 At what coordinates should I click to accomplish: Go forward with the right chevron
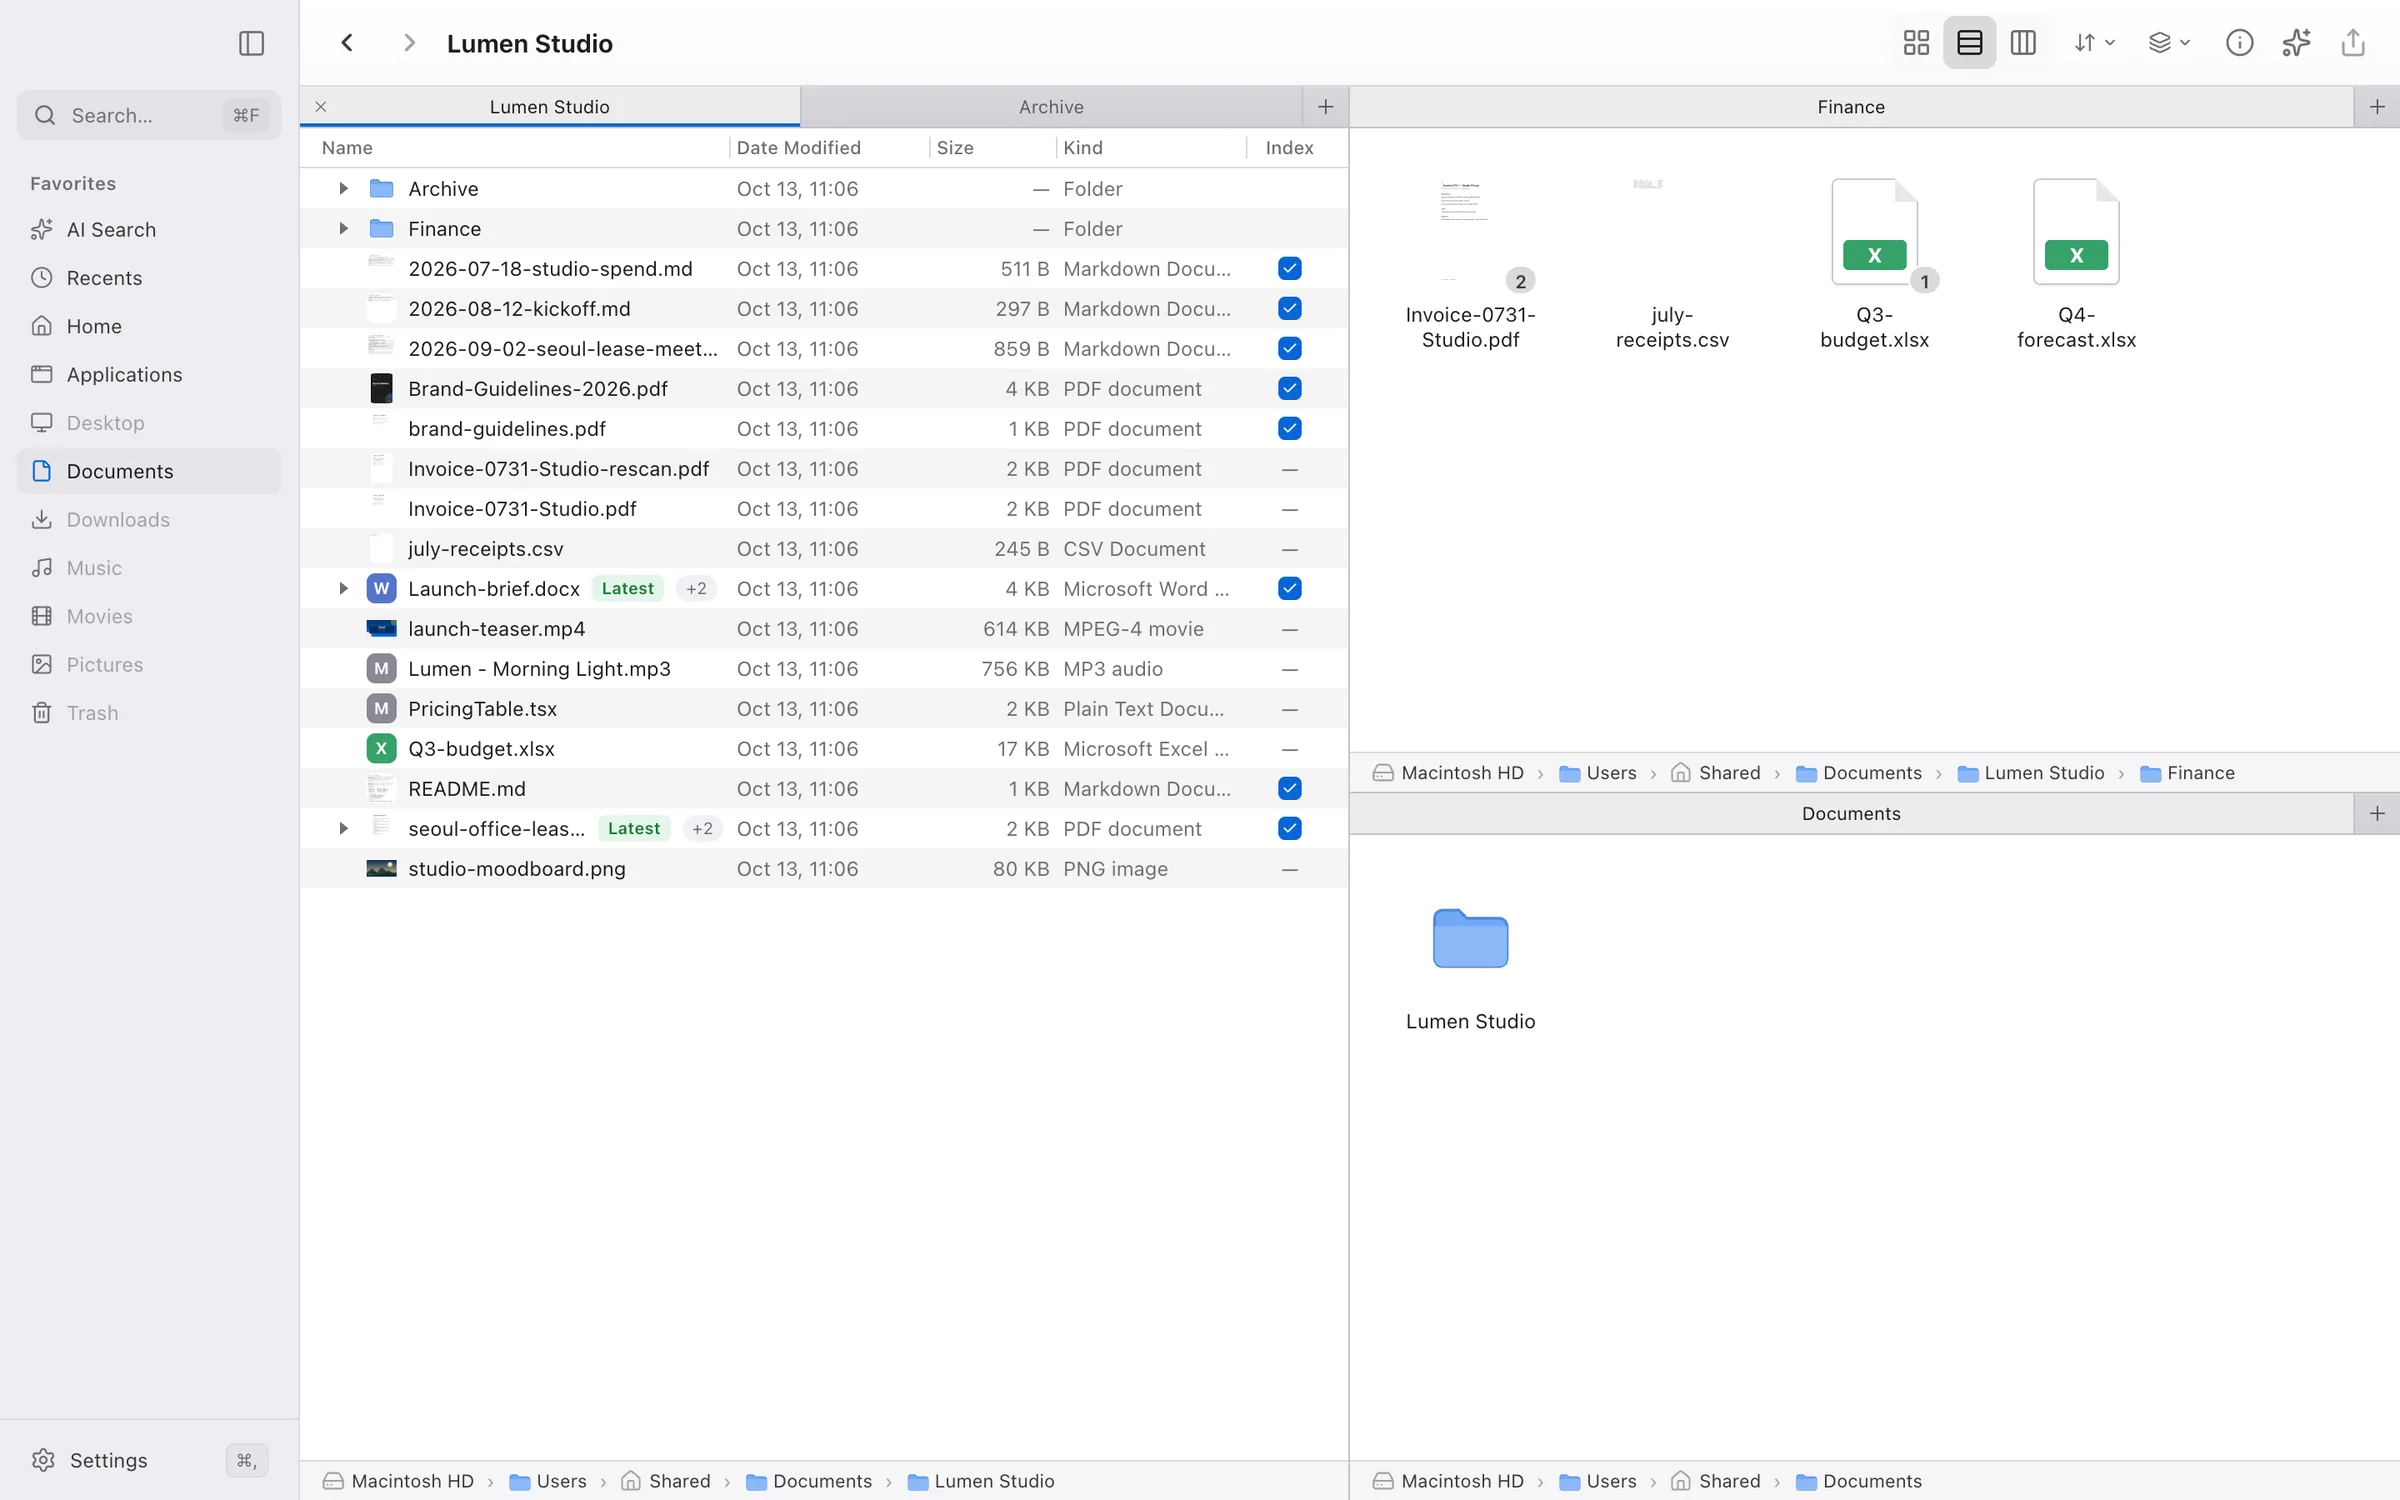(408, 43)
